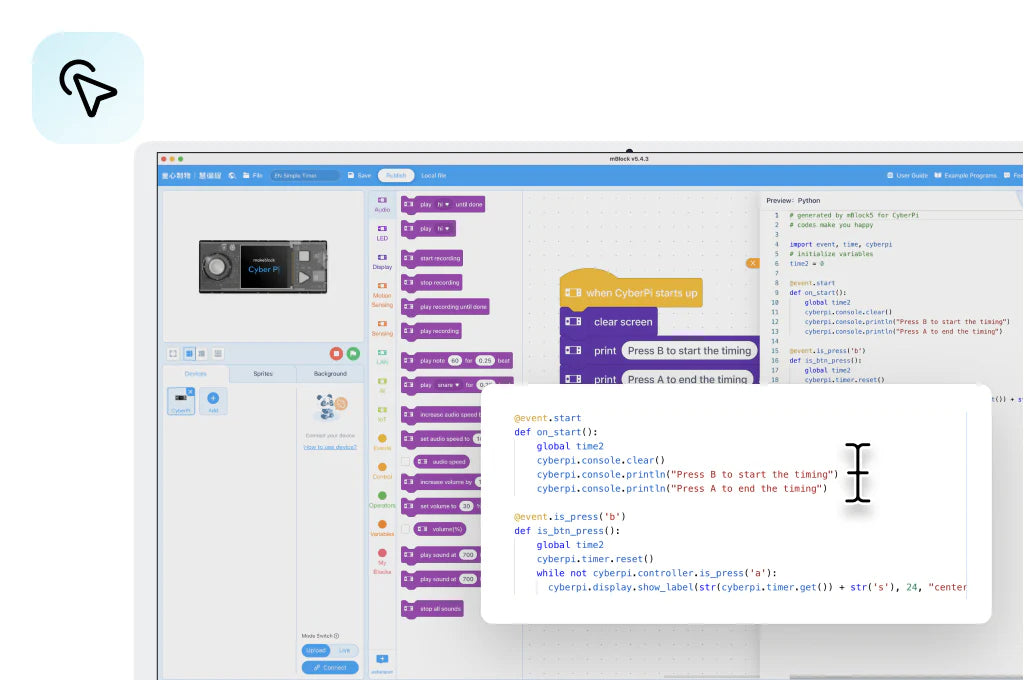Open the Events block category
This screenshot has width=1024, height=680.
[382, 442]
